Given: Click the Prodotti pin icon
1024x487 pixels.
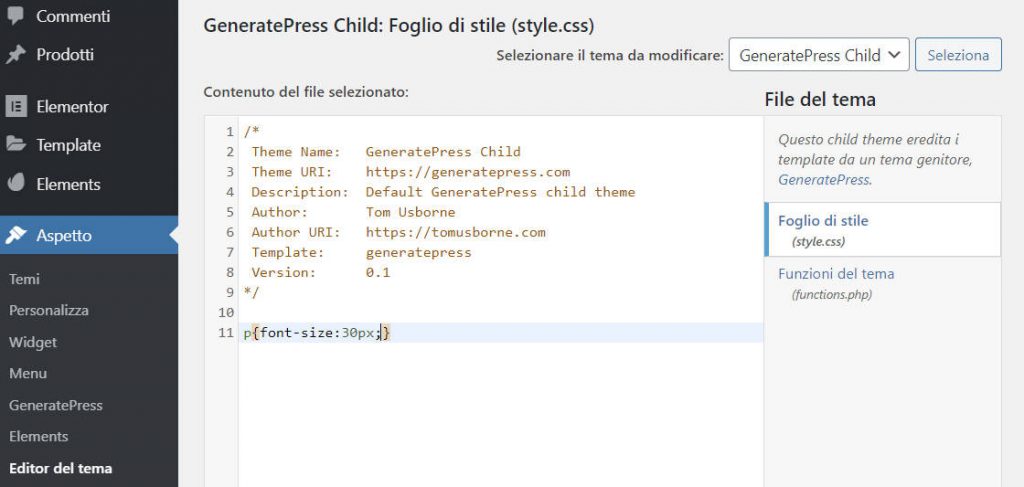Looking at the screenshot, I should pyautogui.click(x=16, y=55).
